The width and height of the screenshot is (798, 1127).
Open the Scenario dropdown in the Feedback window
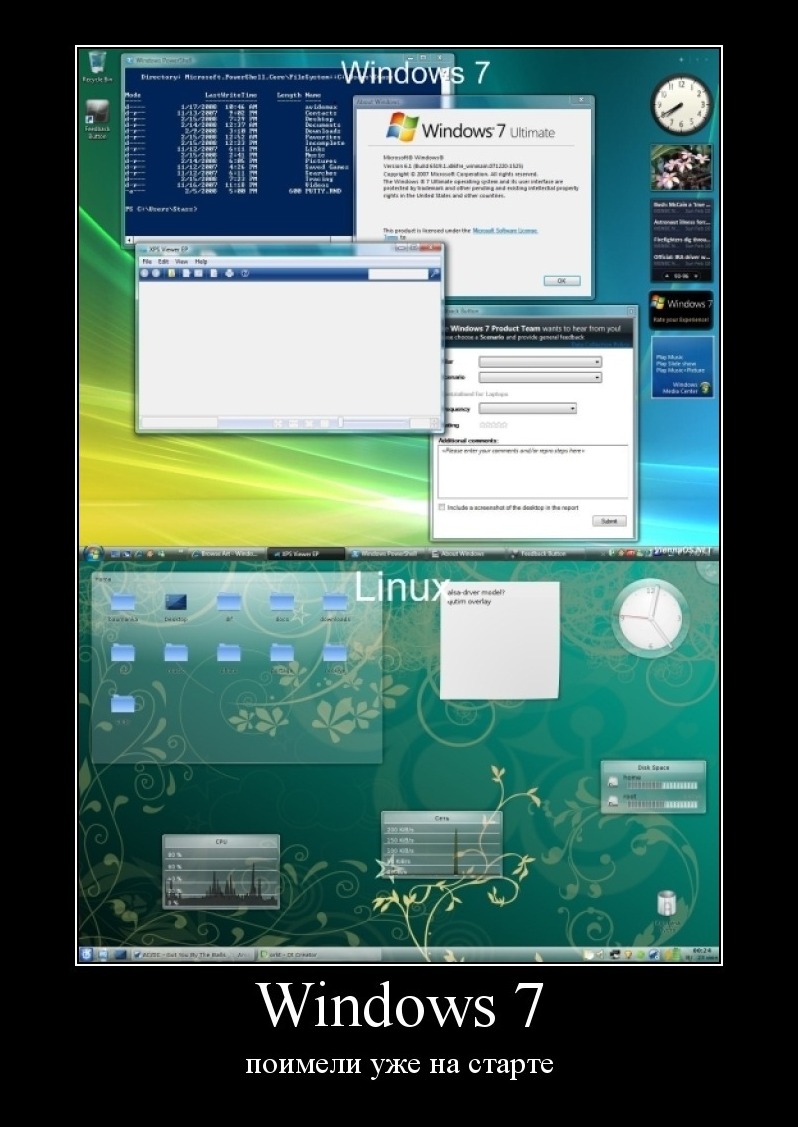[540, 377]
